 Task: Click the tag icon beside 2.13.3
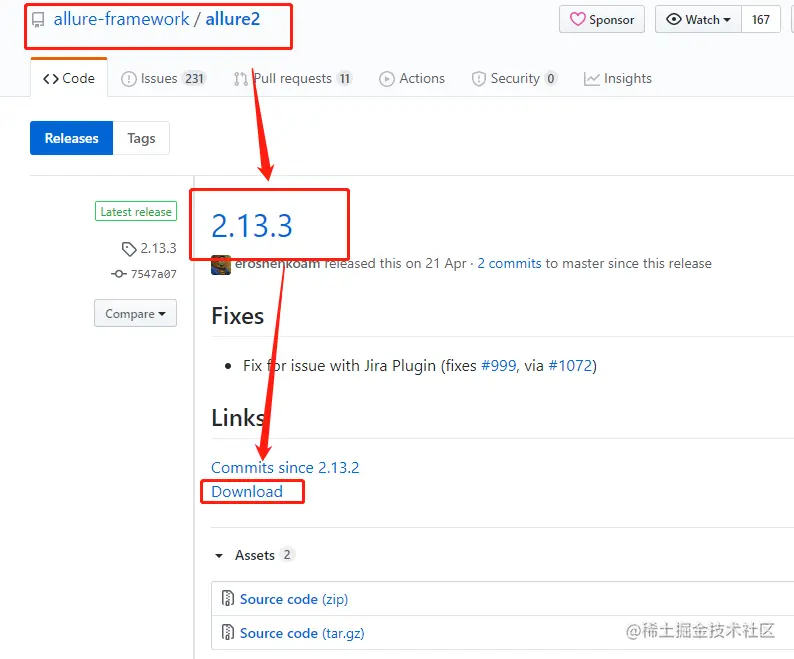click(x=129, y=249)
